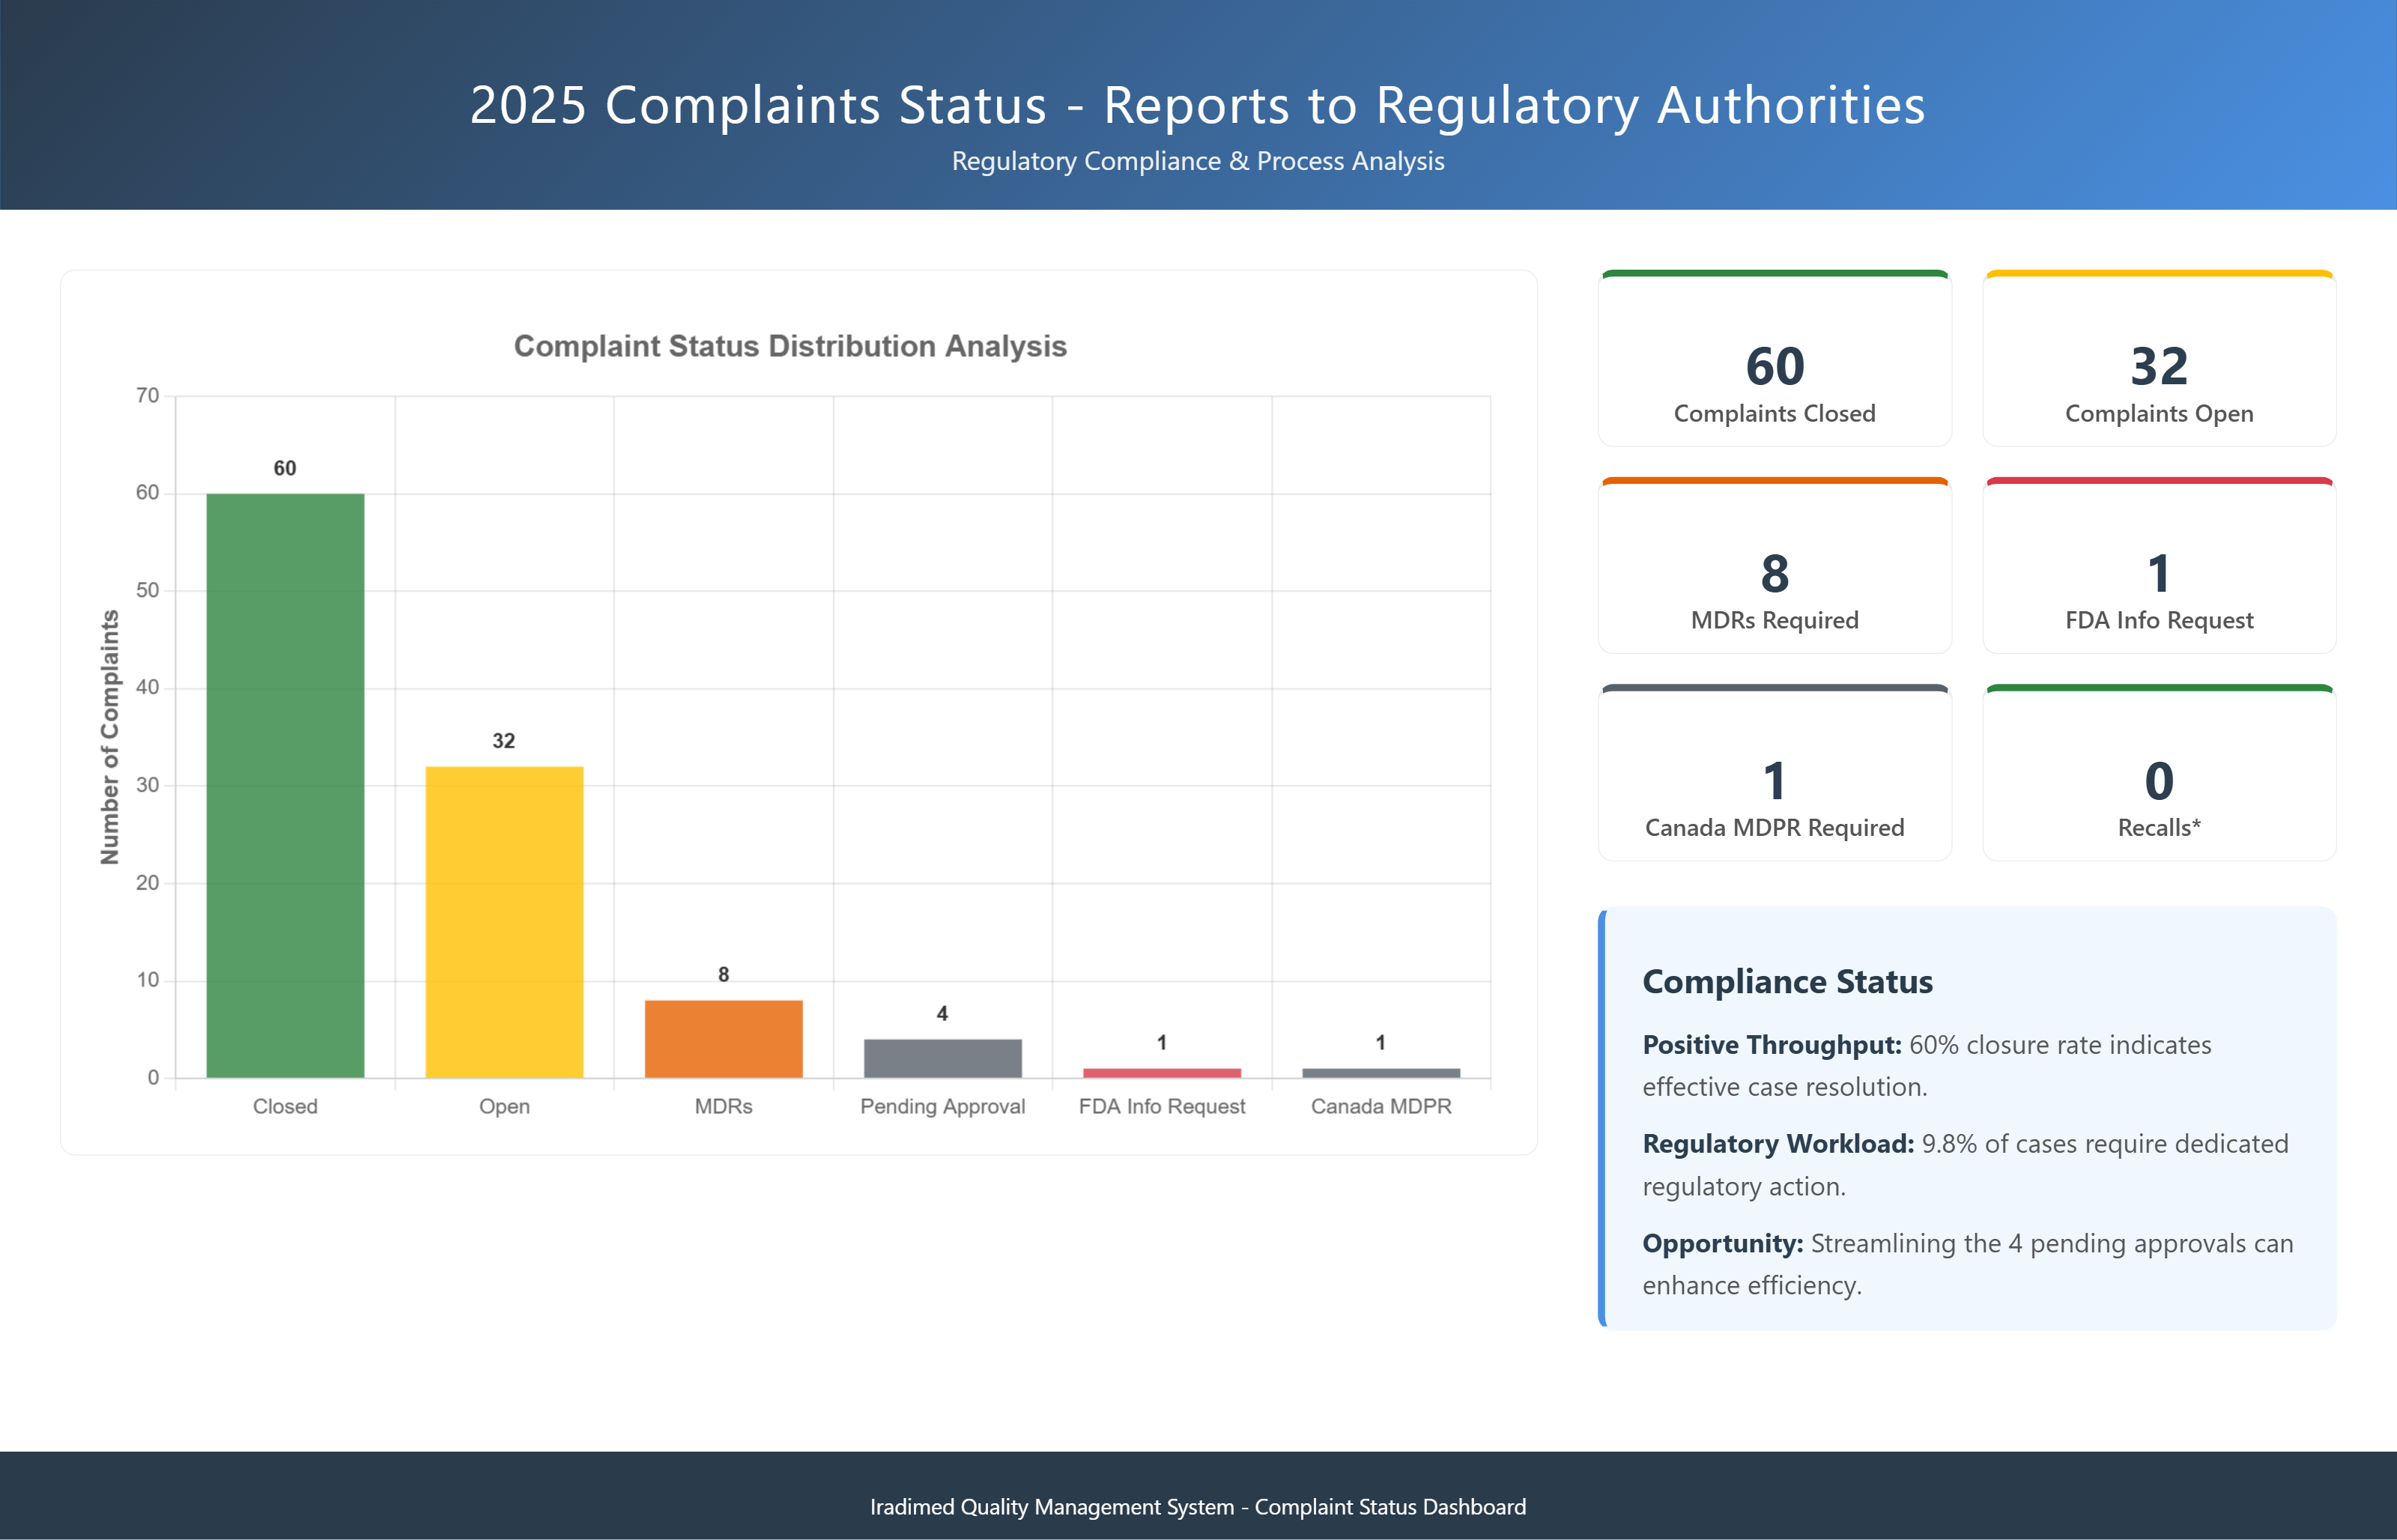Click the Canada MDPR bar
Screen dimensions: 2397x1540
point(1380,1073)
